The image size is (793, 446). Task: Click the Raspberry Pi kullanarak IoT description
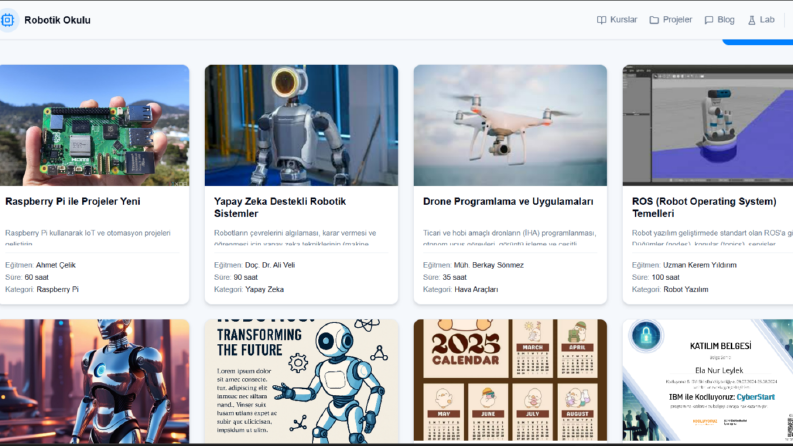[88, 237]
